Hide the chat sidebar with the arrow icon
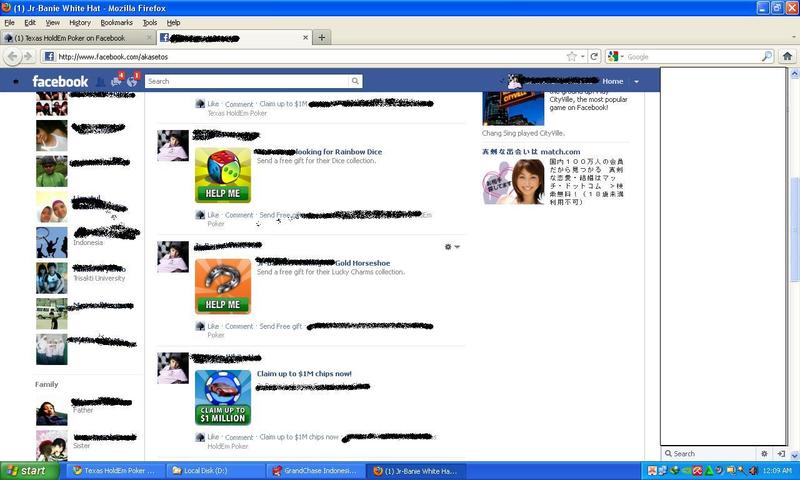 tap(781, 453)
